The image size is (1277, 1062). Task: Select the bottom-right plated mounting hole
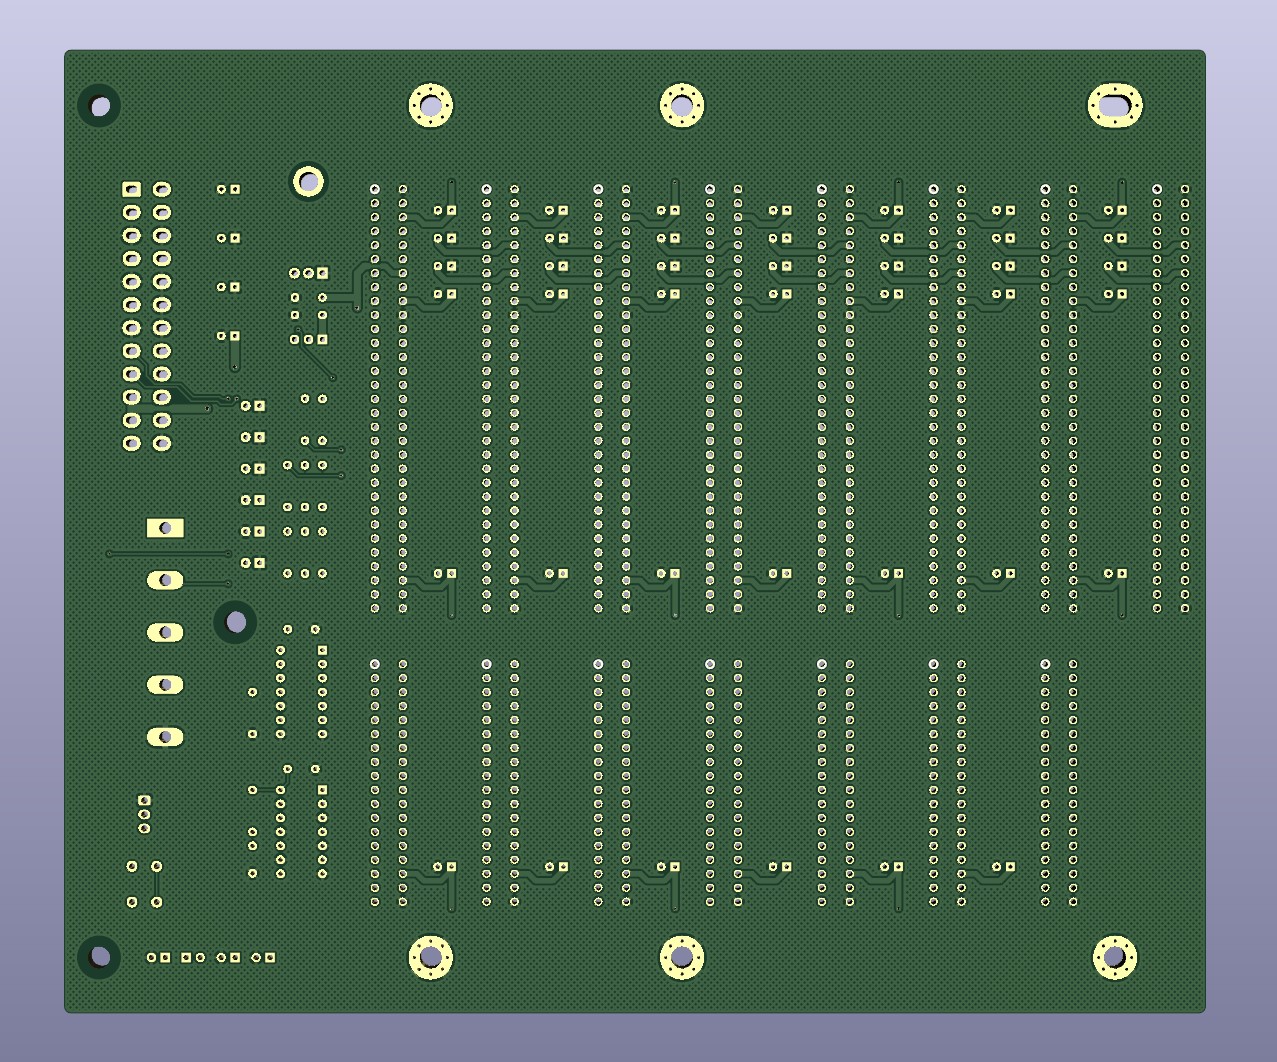click(x=1117, y=958)
